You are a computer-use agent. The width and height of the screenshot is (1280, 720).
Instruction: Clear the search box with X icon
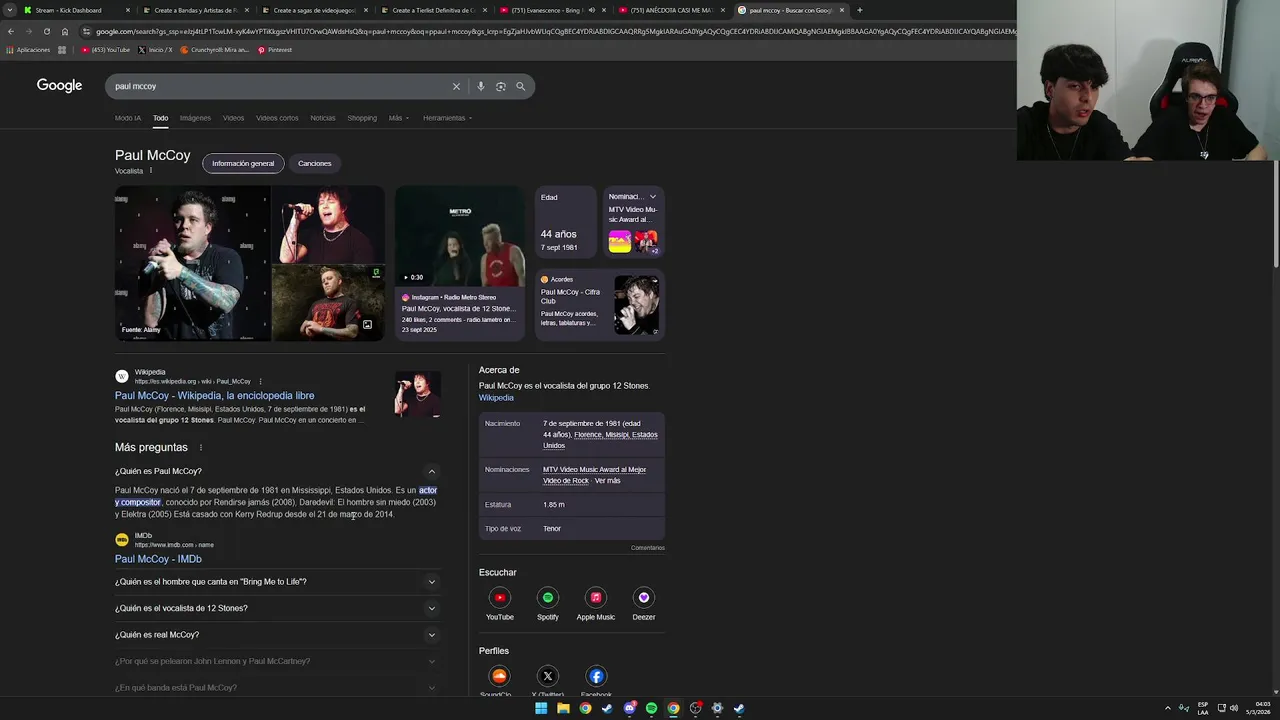point(456,86)
